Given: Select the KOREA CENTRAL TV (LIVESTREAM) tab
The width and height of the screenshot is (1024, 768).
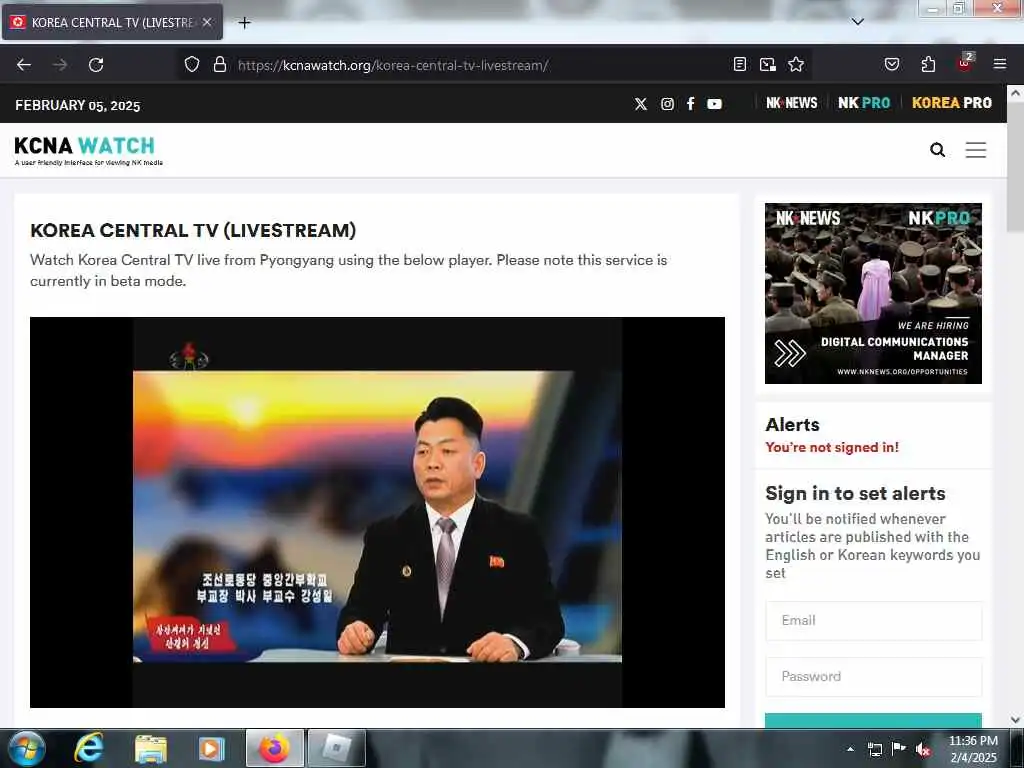Looking at the screenshot, I should pyautogui.click(x=112, y=22).
